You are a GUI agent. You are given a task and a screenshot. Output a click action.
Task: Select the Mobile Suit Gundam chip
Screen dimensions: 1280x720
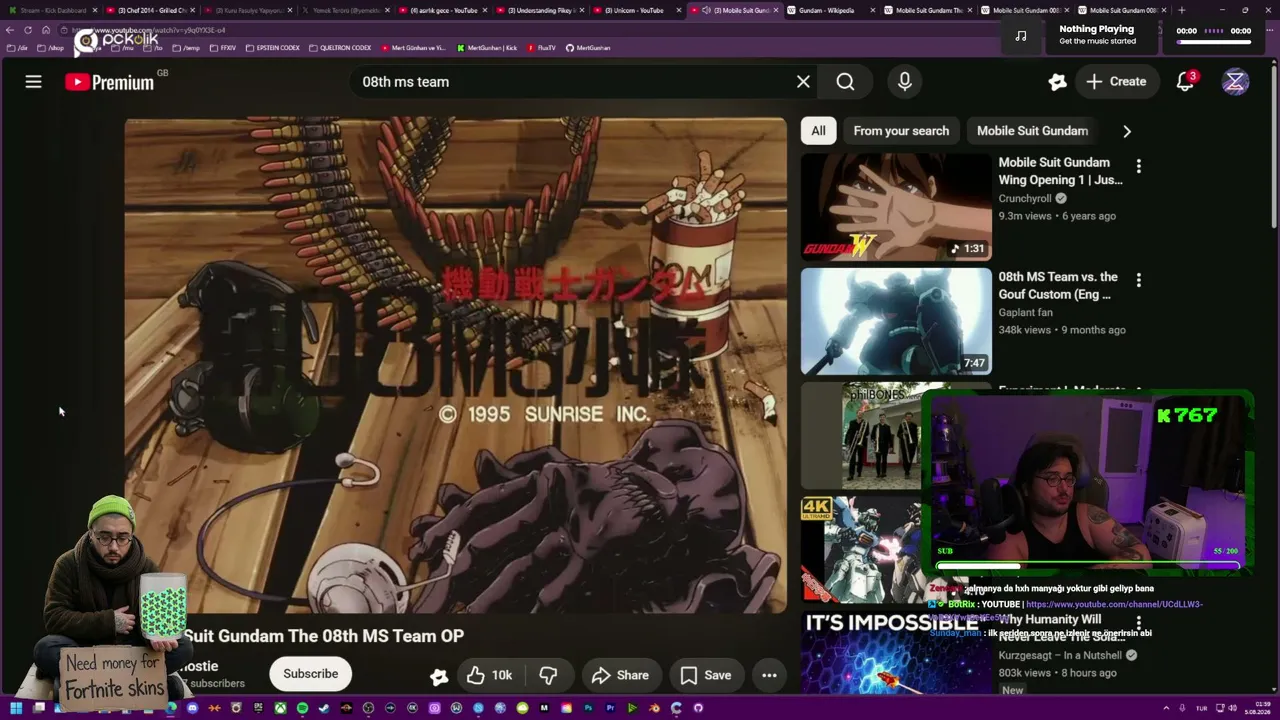tap(1032, 131)
